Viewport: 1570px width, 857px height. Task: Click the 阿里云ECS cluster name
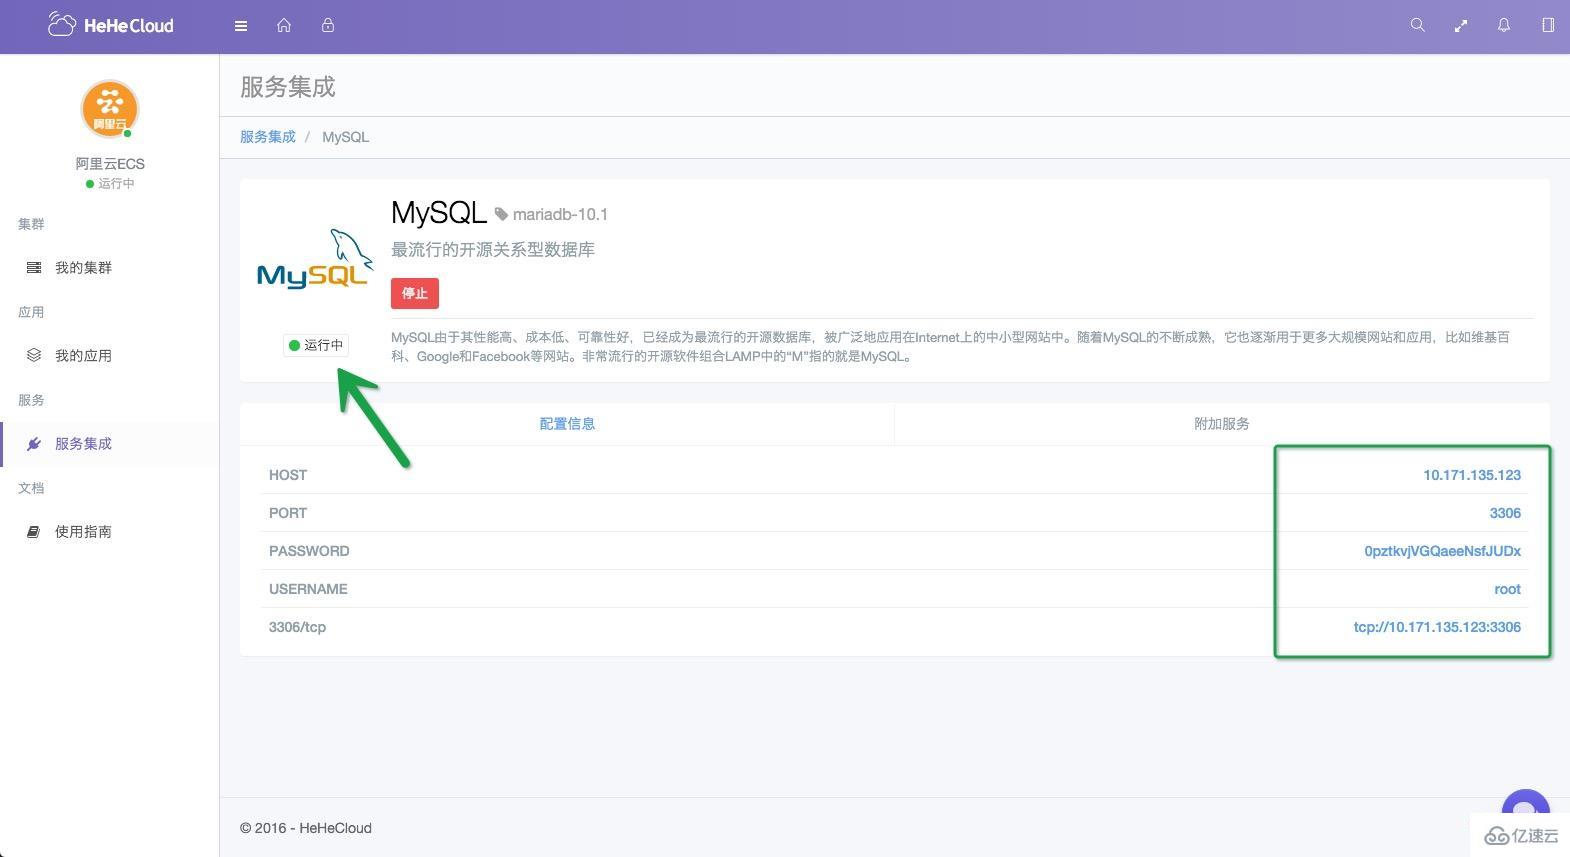click(110, 164)
